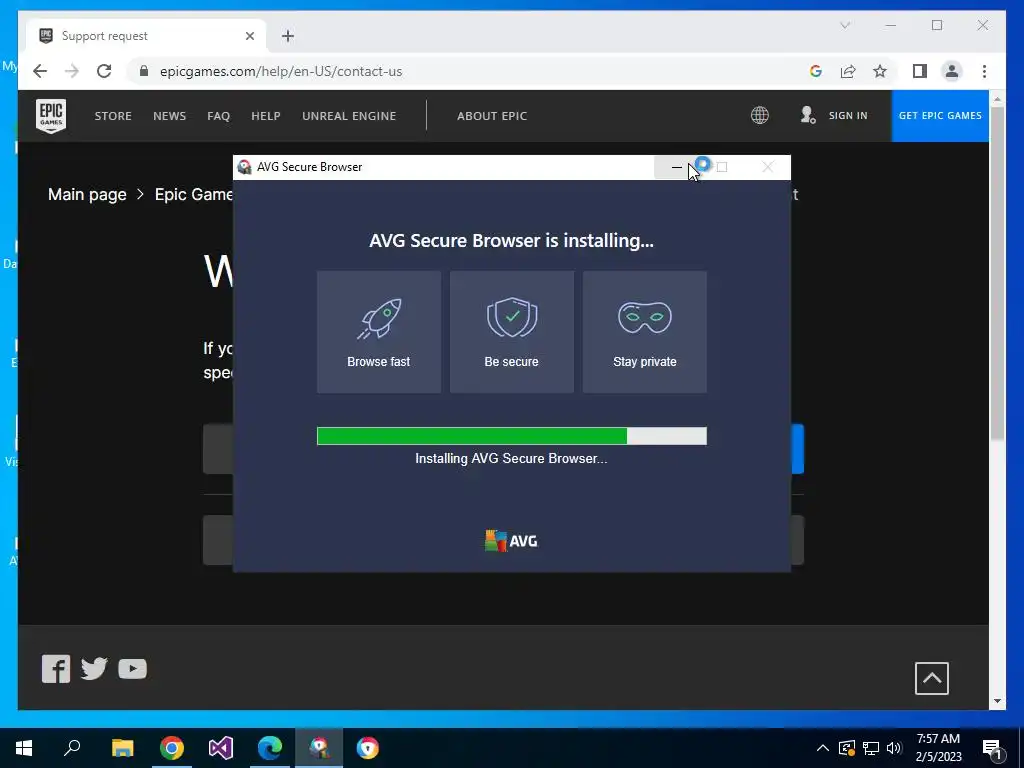Open the taskbar clock and date

938,748
